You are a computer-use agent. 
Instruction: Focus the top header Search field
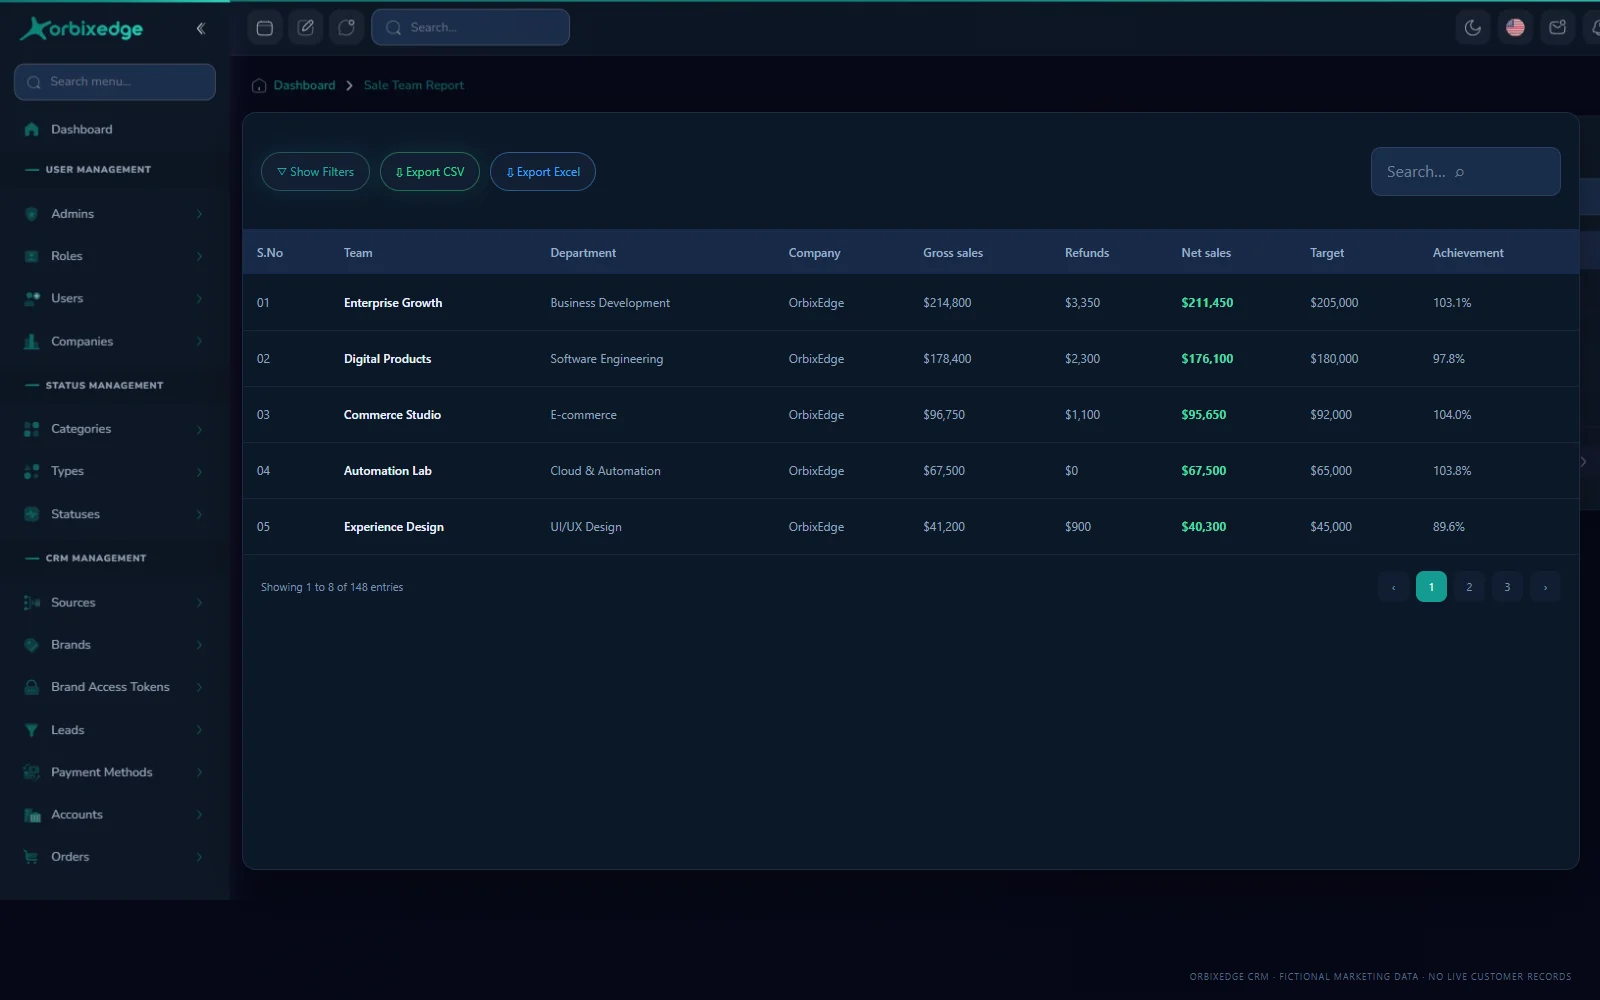[x=470, y=28]
